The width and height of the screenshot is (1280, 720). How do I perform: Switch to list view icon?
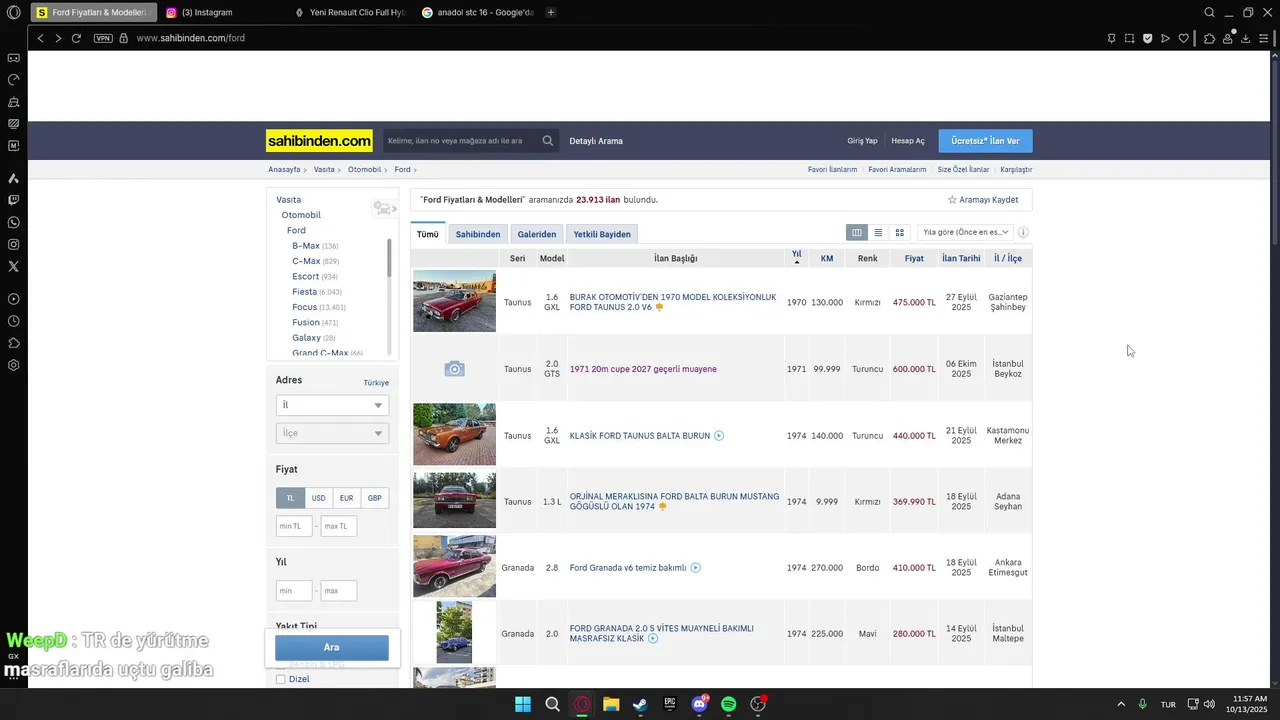click(x=878, y=233)
